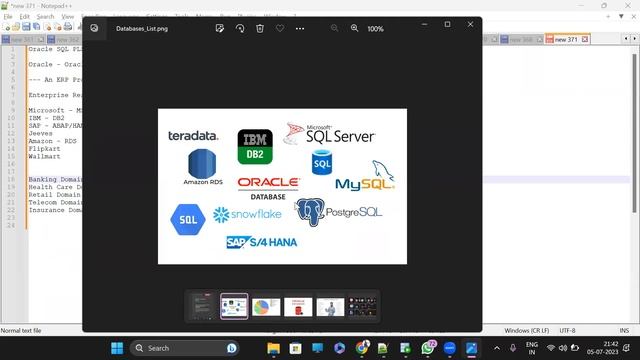640x360 pixels.
Task: Zoom out of the image in Photos
Action: (334, 28)
